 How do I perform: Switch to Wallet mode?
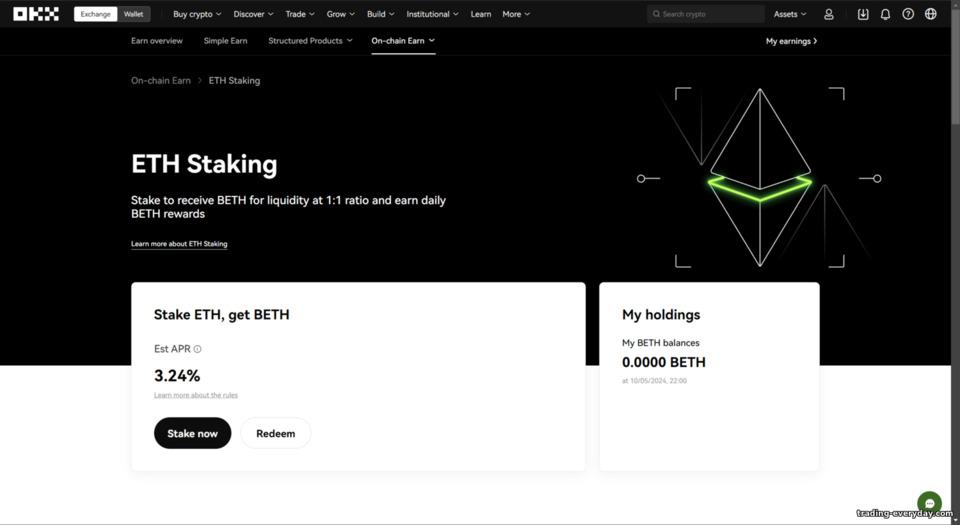(x=133, y=14)
